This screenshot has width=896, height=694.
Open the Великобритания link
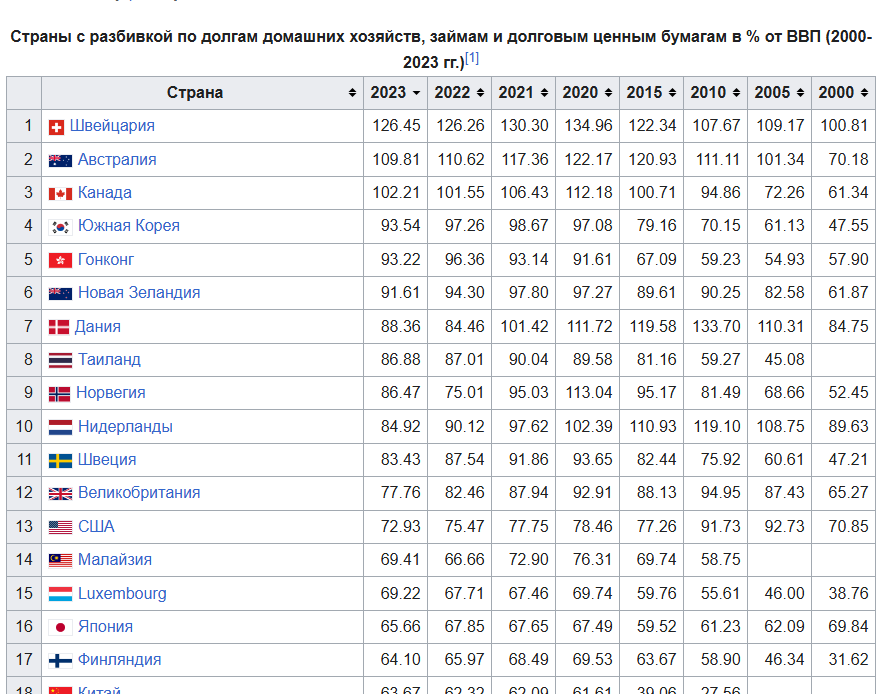(139, 493)
